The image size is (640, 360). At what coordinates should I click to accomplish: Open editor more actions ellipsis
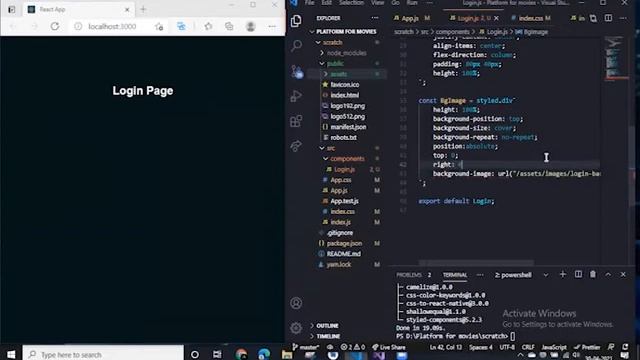623,18
